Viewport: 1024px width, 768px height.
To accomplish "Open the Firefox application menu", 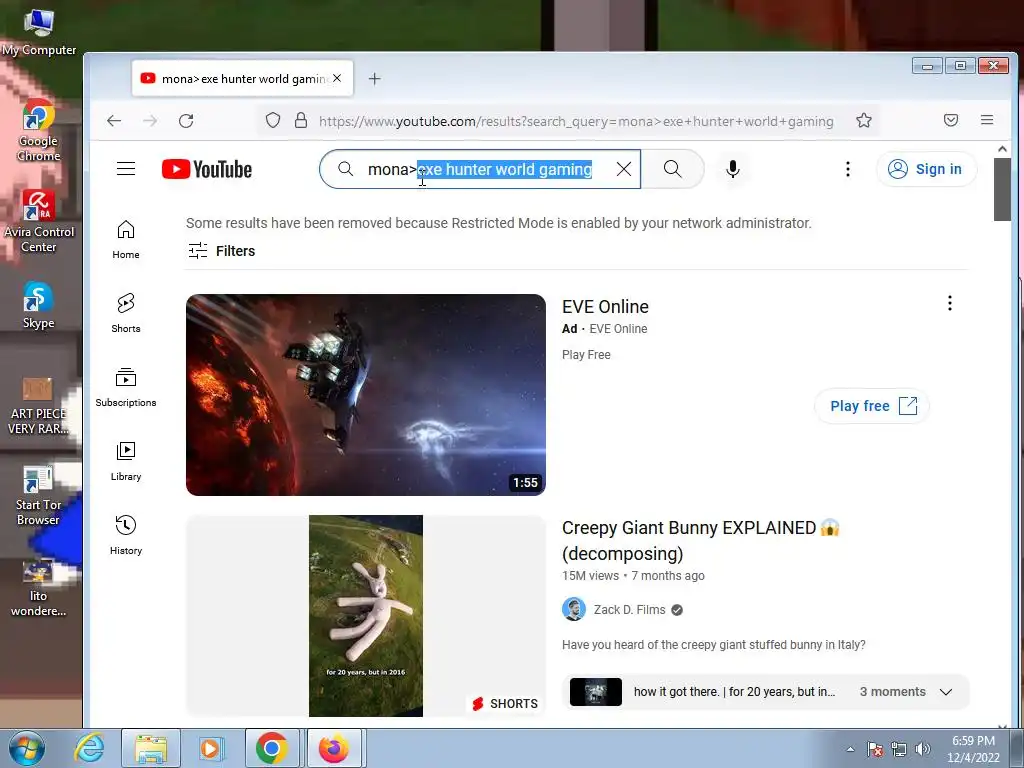I will point(987,120).
